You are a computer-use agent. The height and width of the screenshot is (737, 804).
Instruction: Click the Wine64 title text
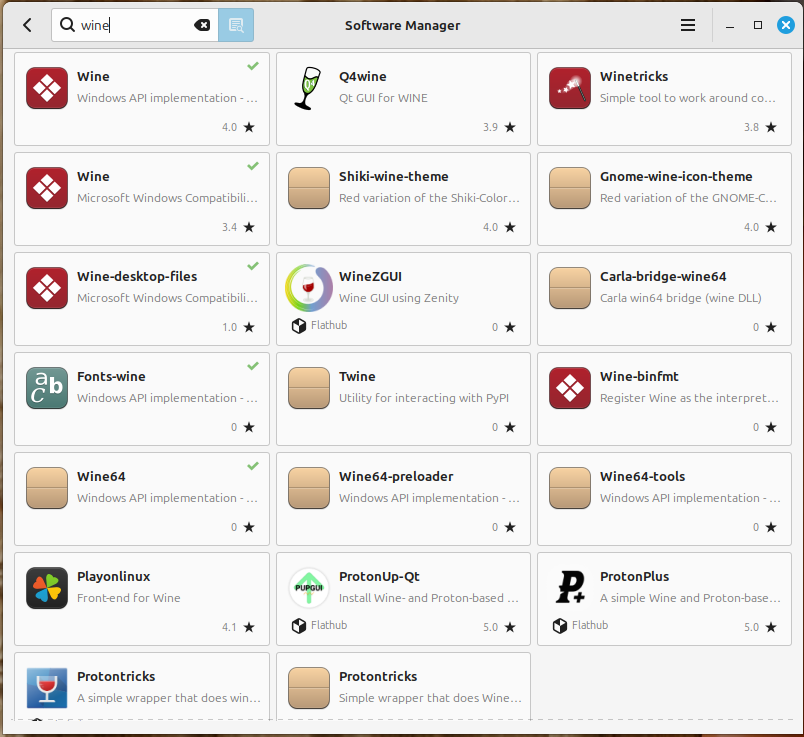point(101,476)
